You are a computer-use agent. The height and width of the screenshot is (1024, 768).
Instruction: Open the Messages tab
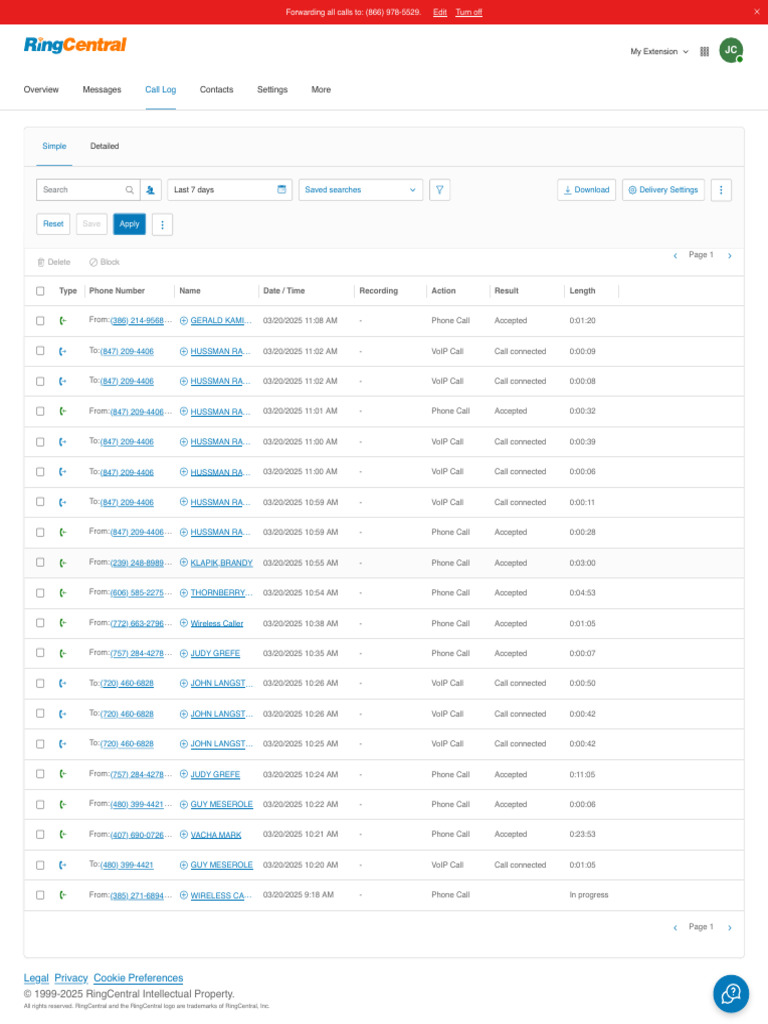[102, 89]
